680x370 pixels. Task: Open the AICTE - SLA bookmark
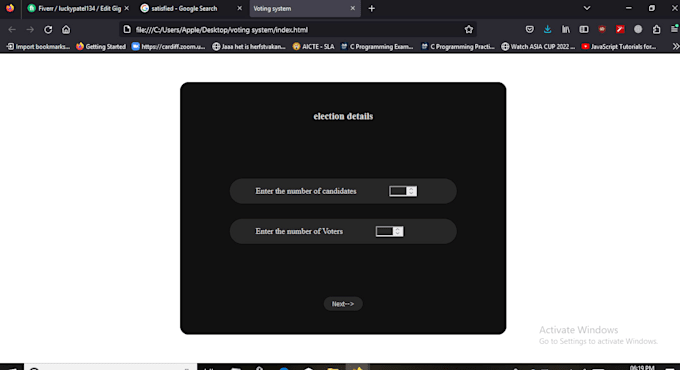point(313,46)
